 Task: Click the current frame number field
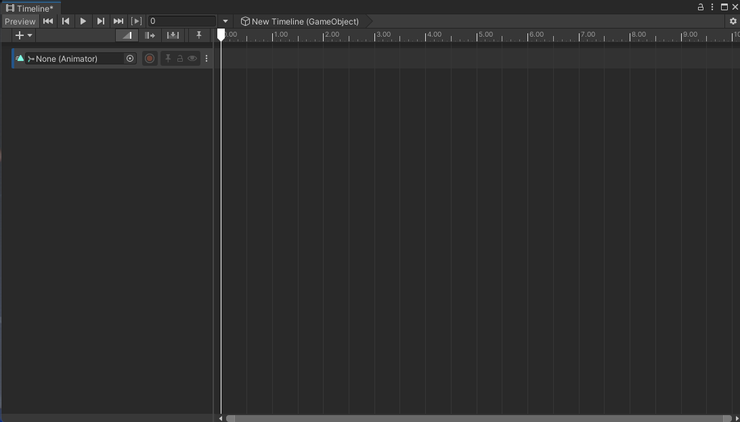[x=182, y=21]
